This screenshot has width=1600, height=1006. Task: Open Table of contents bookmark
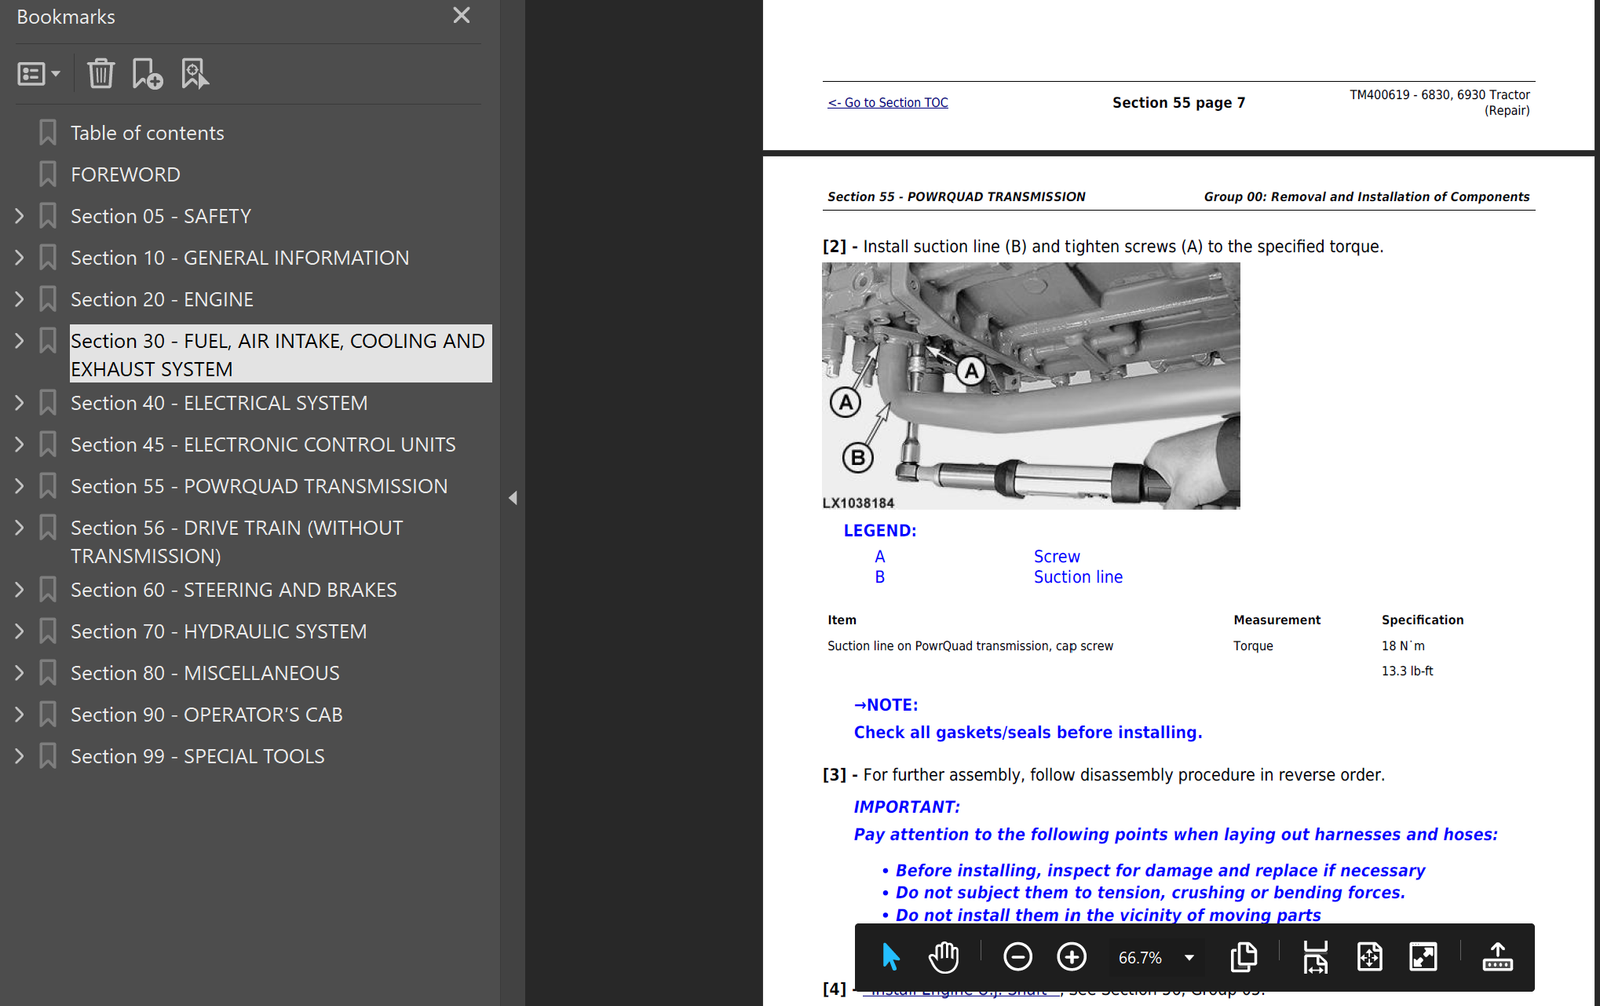pyautogui.click(x=147, y=133)
